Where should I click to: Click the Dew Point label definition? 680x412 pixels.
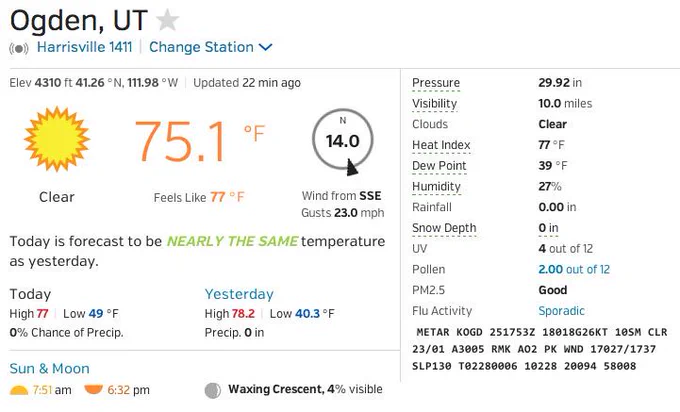coord(439,166)
